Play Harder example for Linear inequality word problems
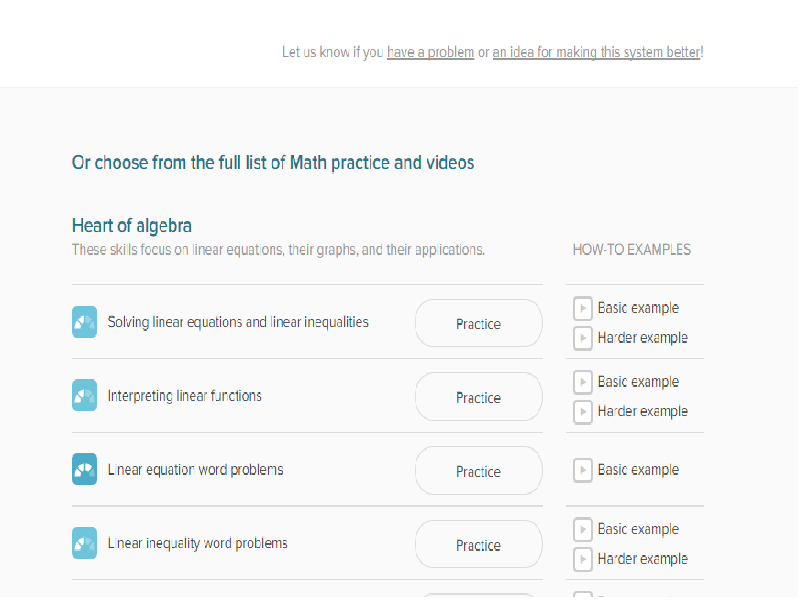800x600 pixels. pos(583,559)
